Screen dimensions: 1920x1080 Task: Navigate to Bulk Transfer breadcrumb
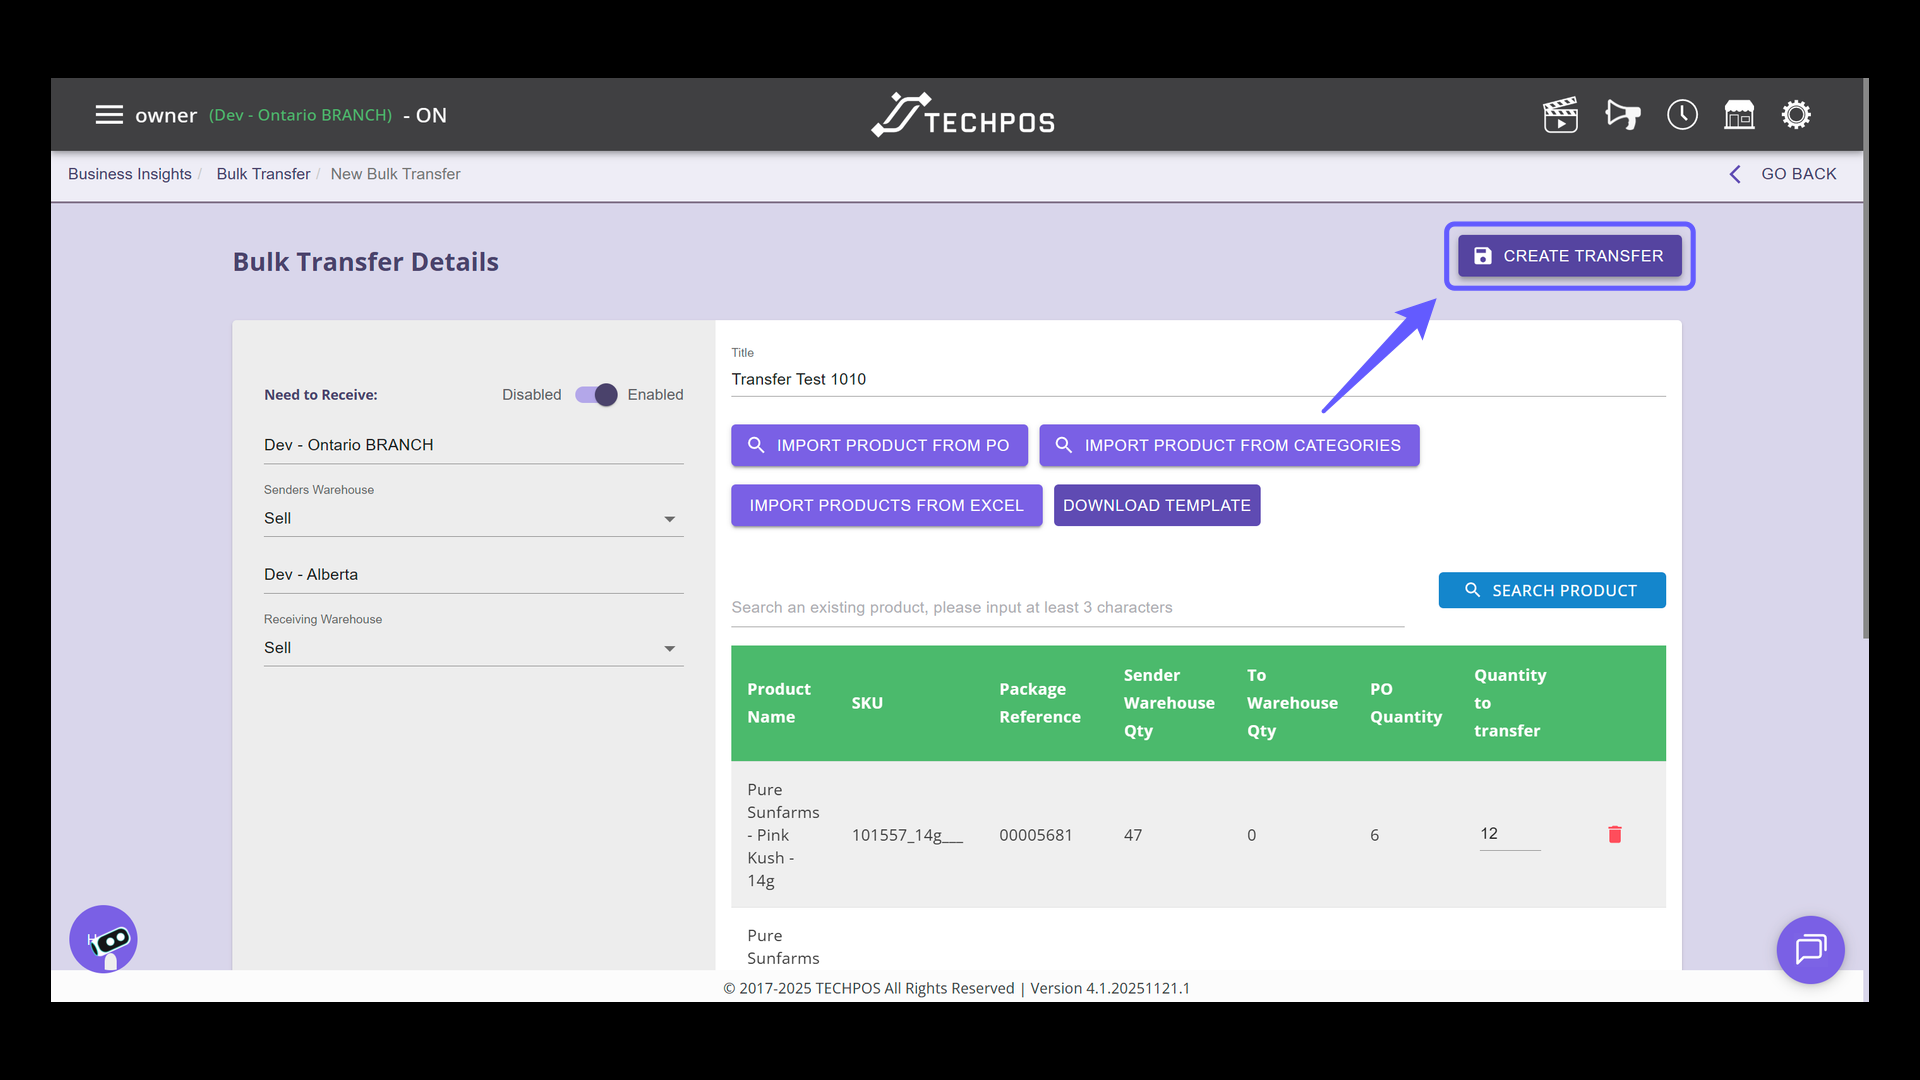point(263,174)
